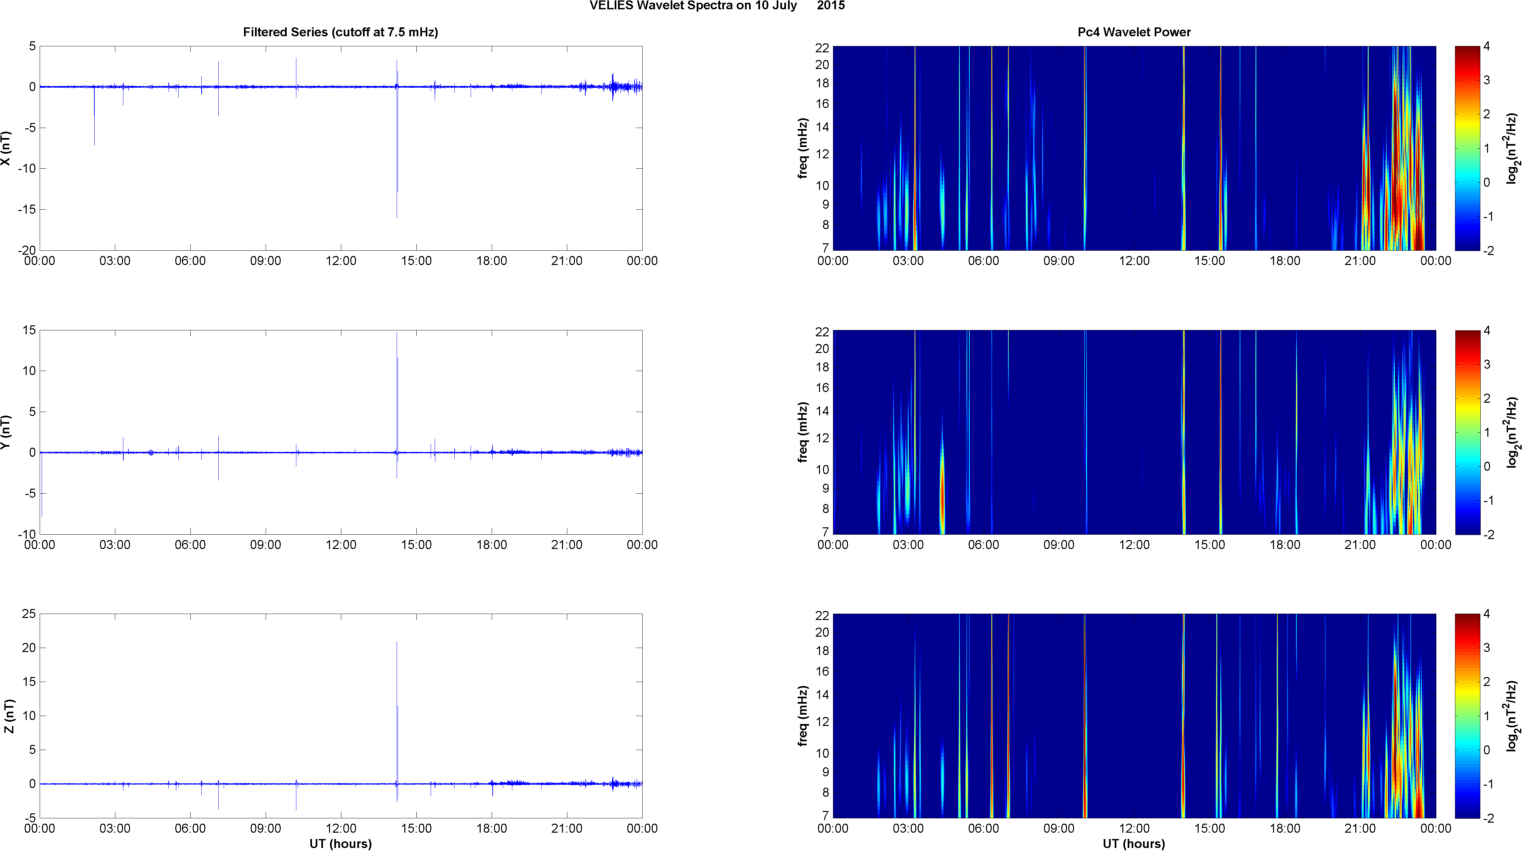Select the Y (nT) axis label

6,432
